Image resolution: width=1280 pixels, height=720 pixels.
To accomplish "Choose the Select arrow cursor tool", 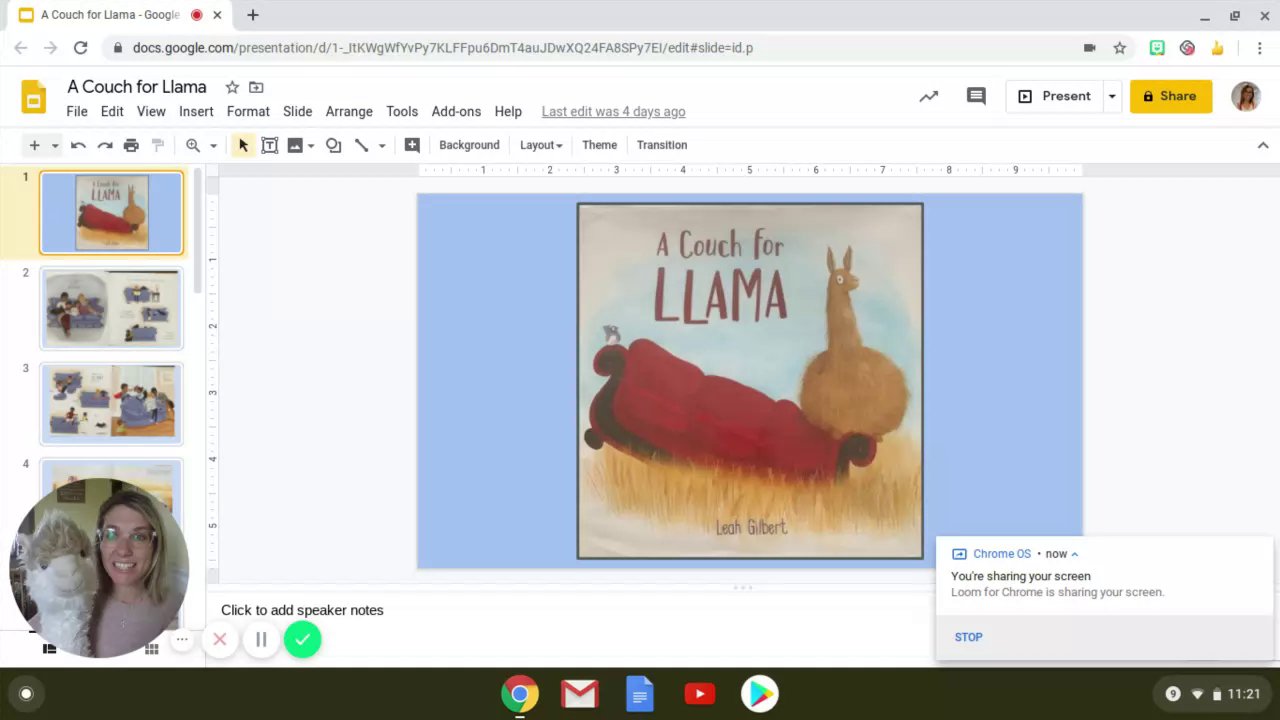I will point(243,145).
